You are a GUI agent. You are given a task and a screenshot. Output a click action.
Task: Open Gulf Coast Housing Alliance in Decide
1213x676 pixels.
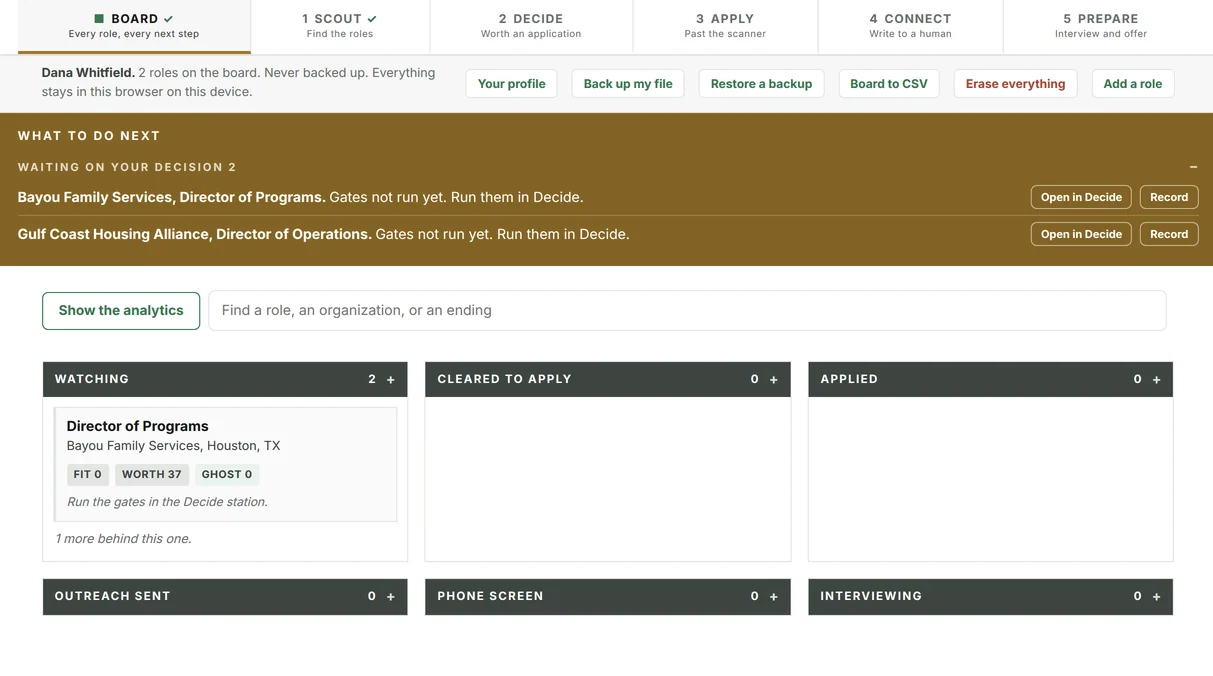pyautogui.click(x=1081, y=234)
